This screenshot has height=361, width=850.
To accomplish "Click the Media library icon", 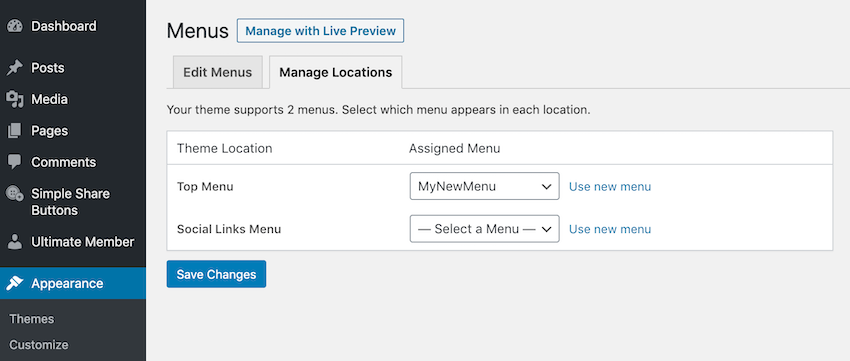I will (15, 99).
